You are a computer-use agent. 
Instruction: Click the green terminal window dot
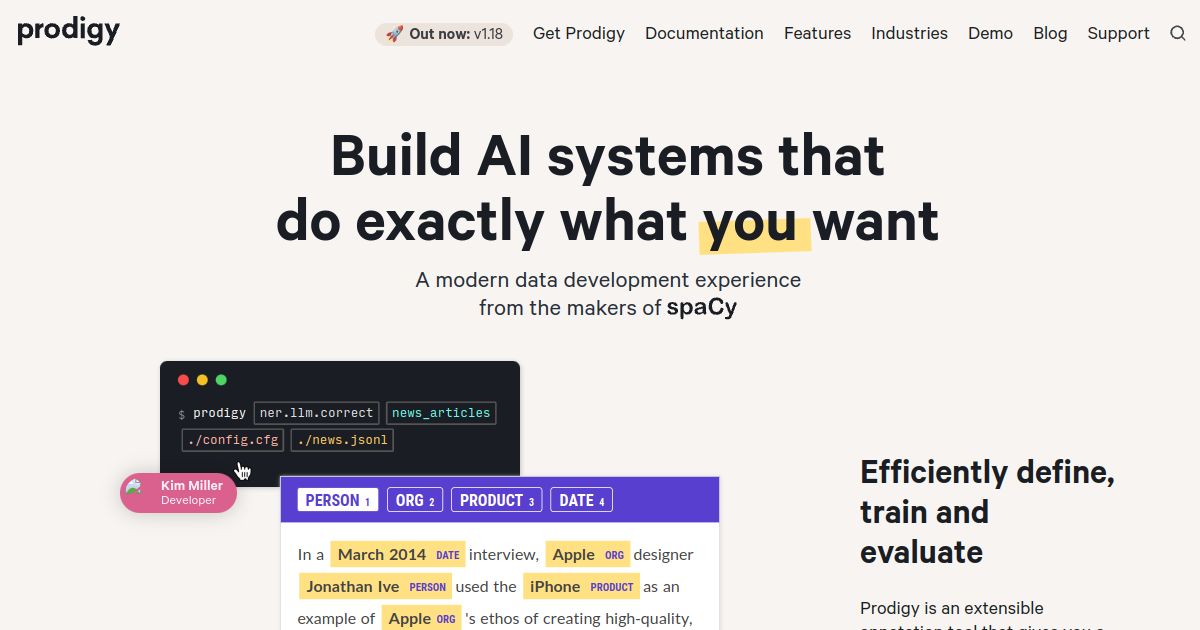221,380
